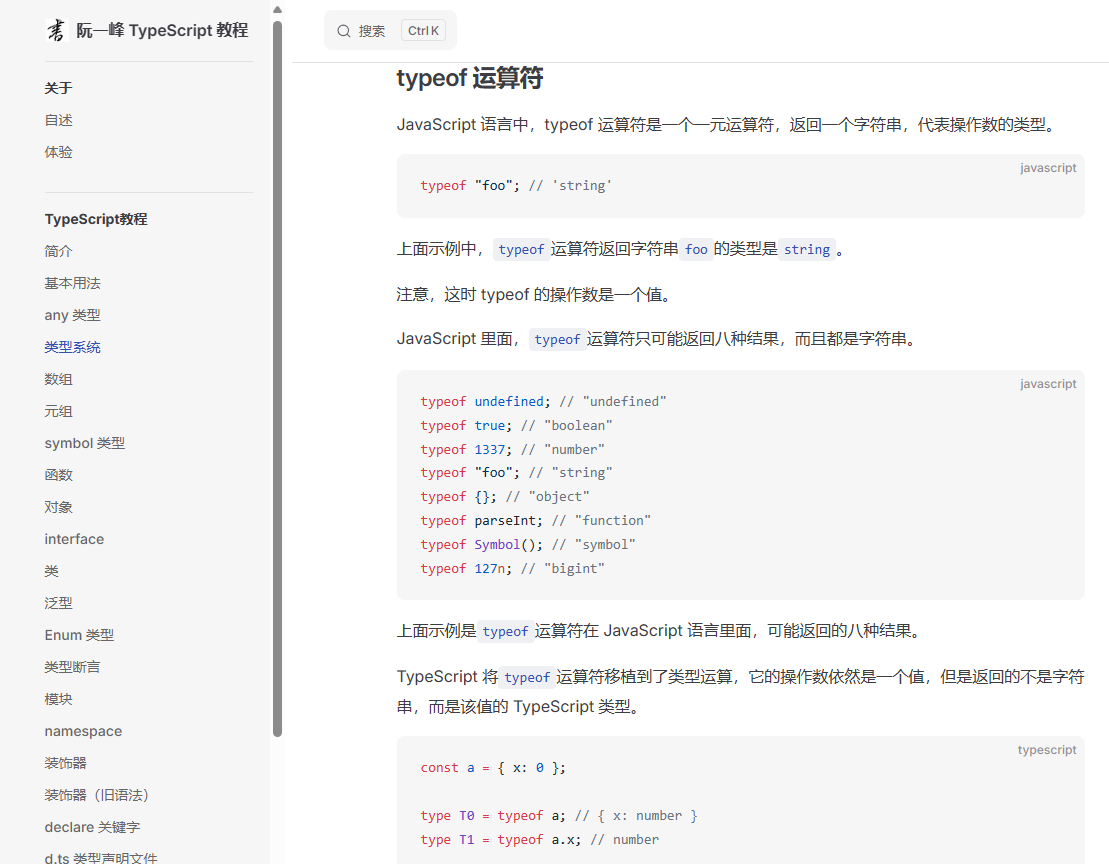
Task: Click the second javascript code label
Action: [1047, 383]
